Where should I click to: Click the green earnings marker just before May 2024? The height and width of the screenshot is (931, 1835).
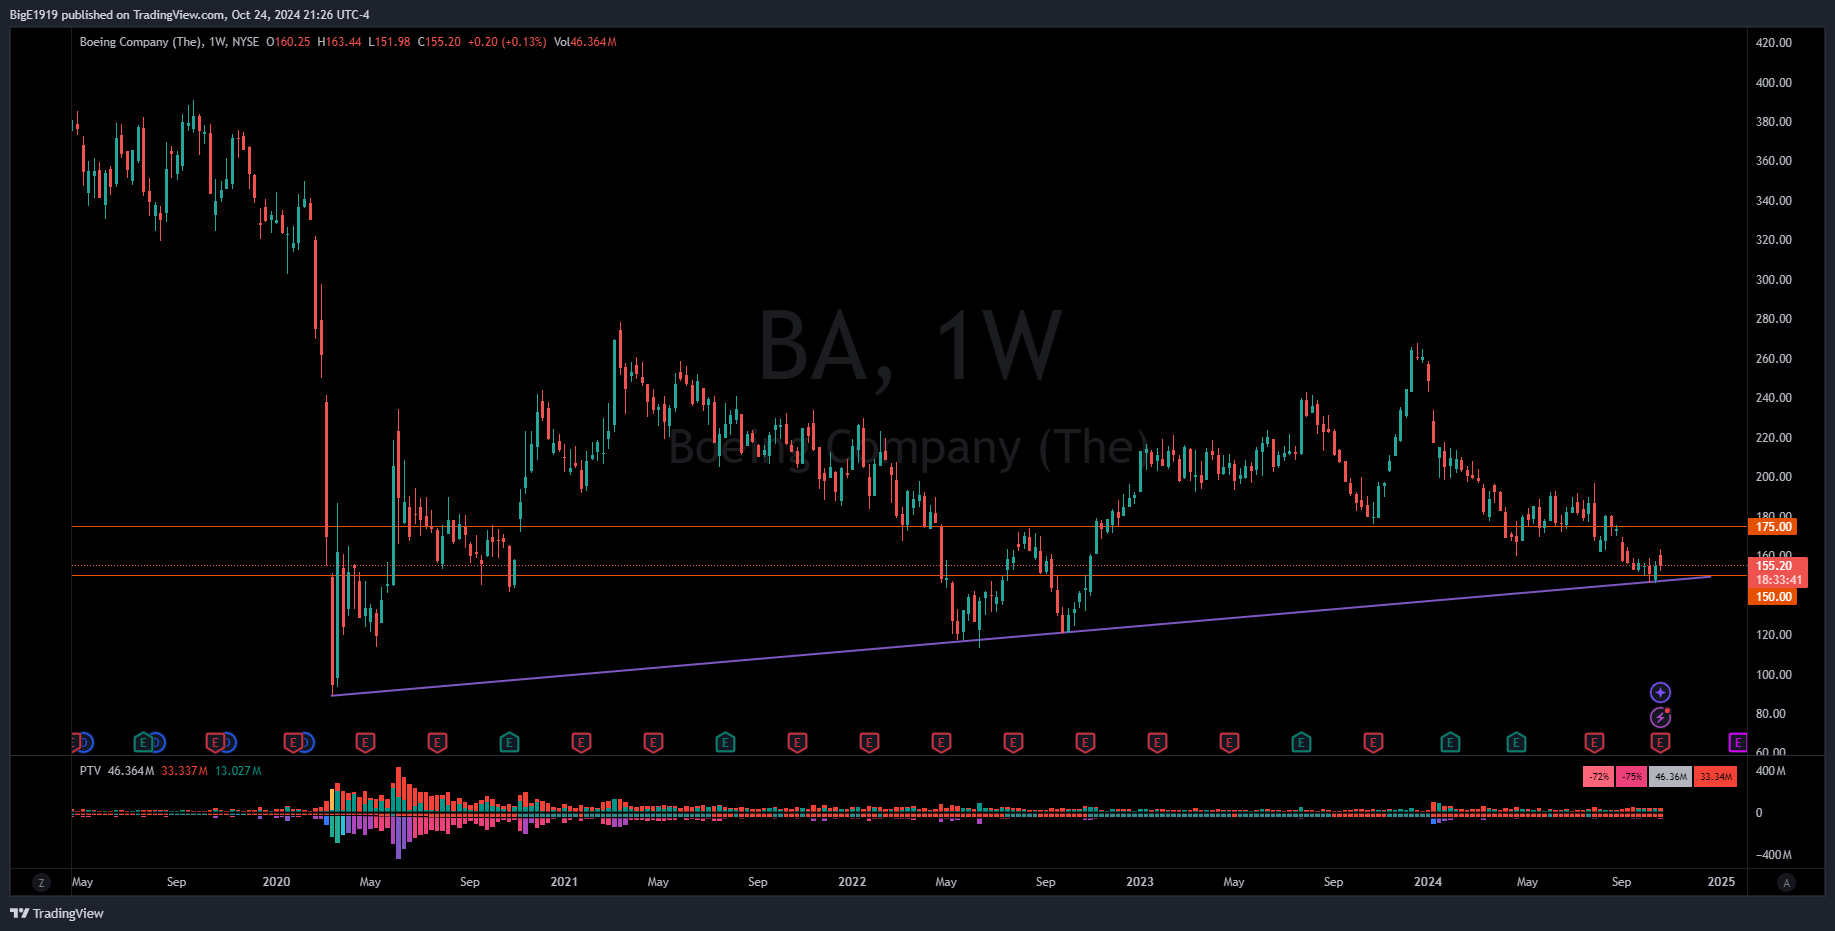[1517, 742]
